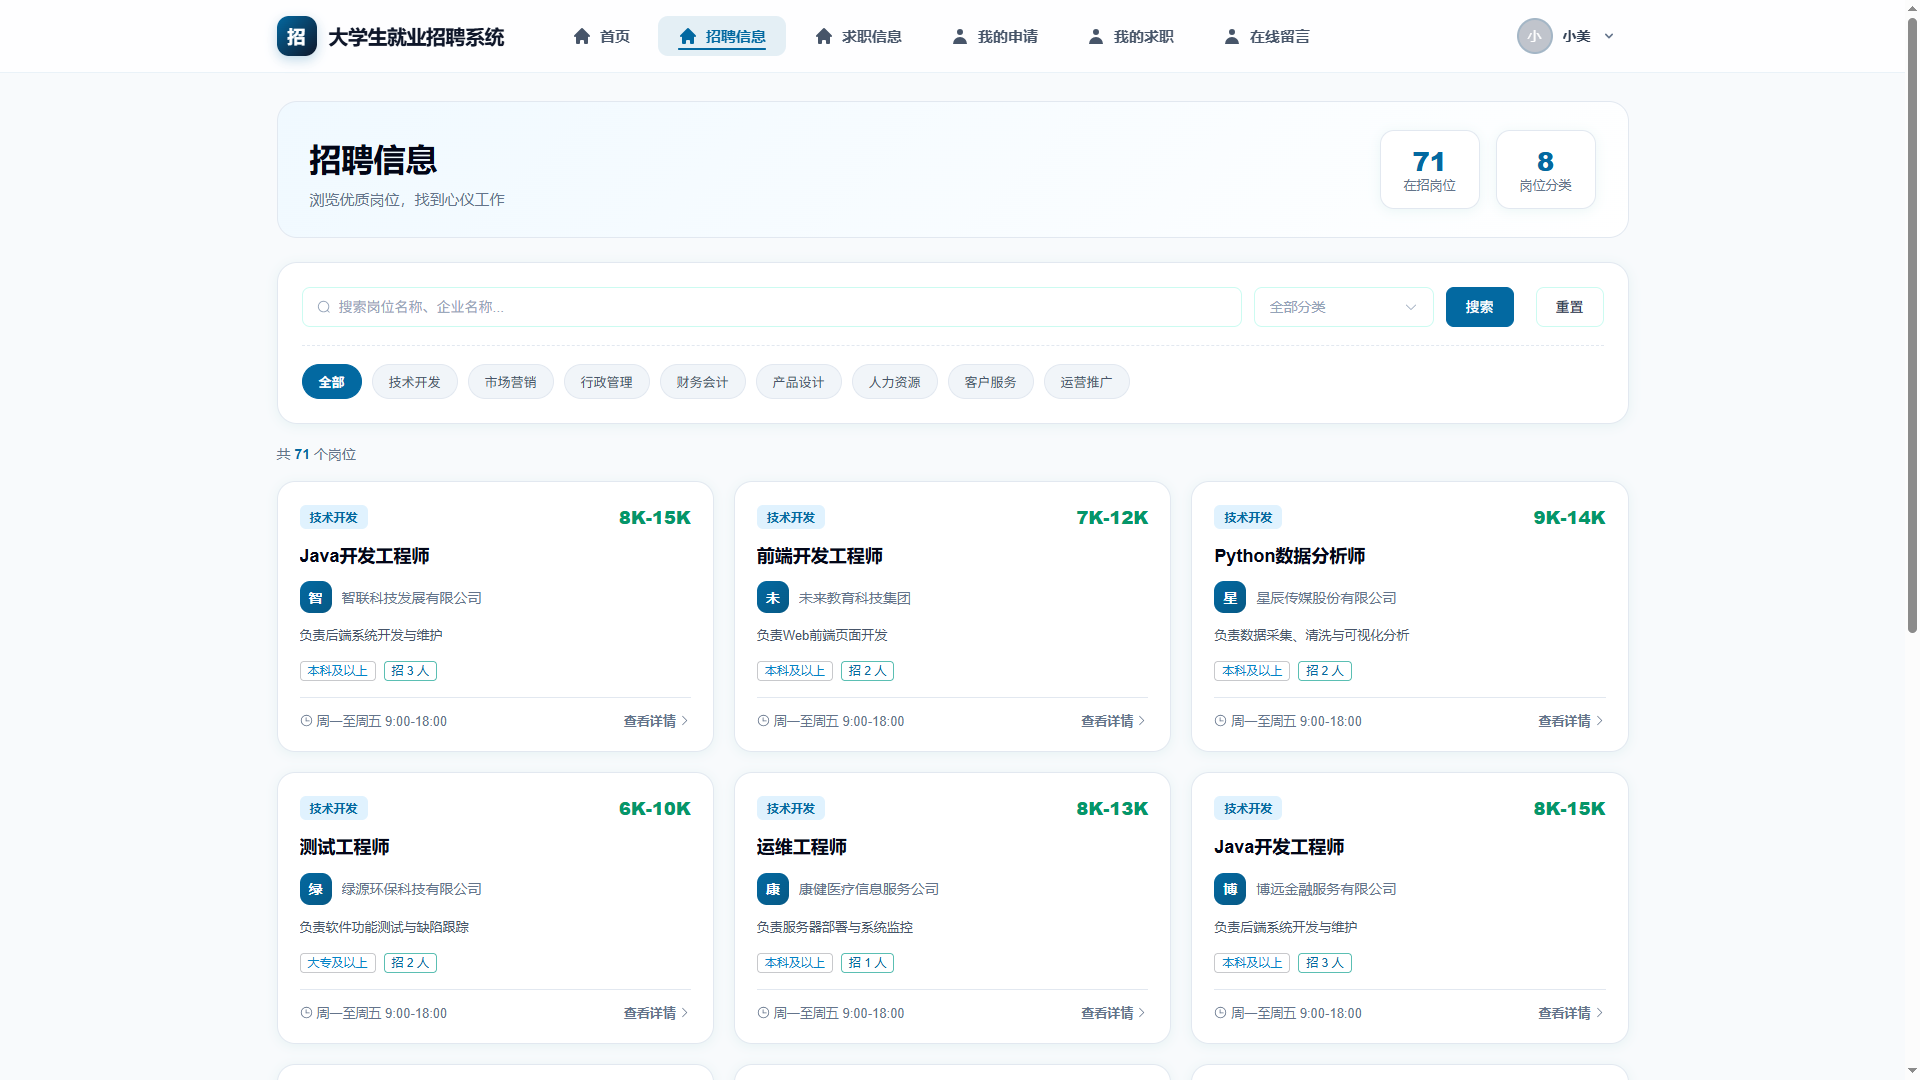Focus the 搜索岗位名称 search input field

click(x=771, y=307)
